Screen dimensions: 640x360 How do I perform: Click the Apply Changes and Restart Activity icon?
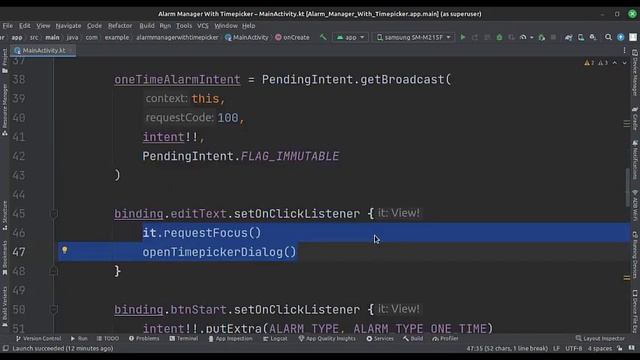(475, 37)
